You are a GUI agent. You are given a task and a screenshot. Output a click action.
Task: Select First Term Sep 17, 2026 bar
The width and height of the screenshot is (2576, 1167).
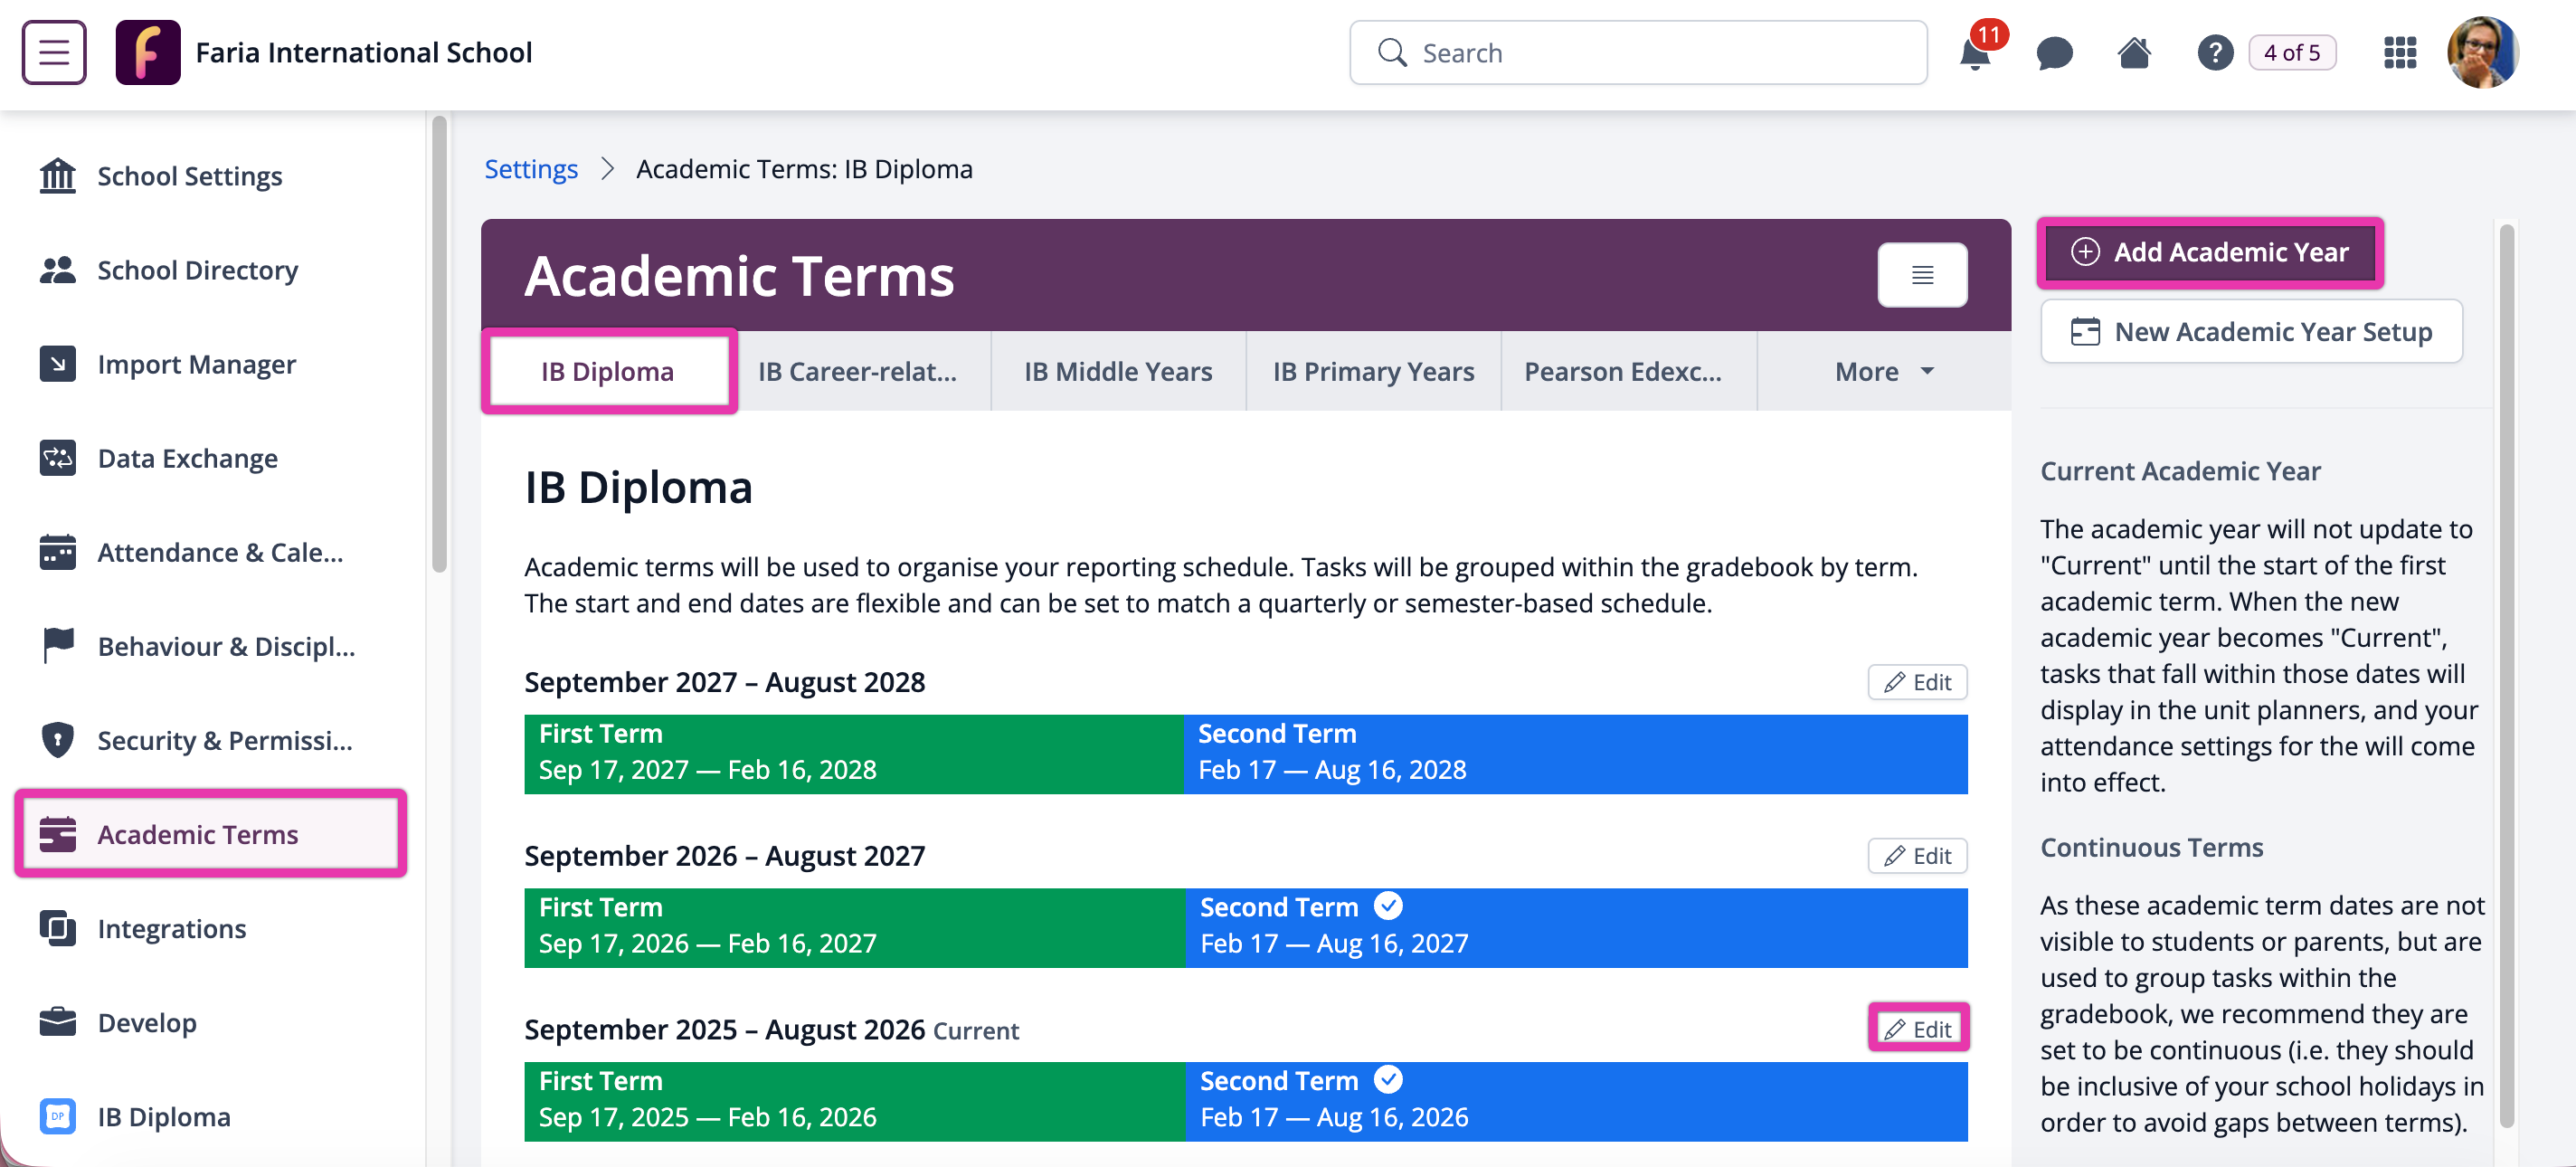(854, 927)
